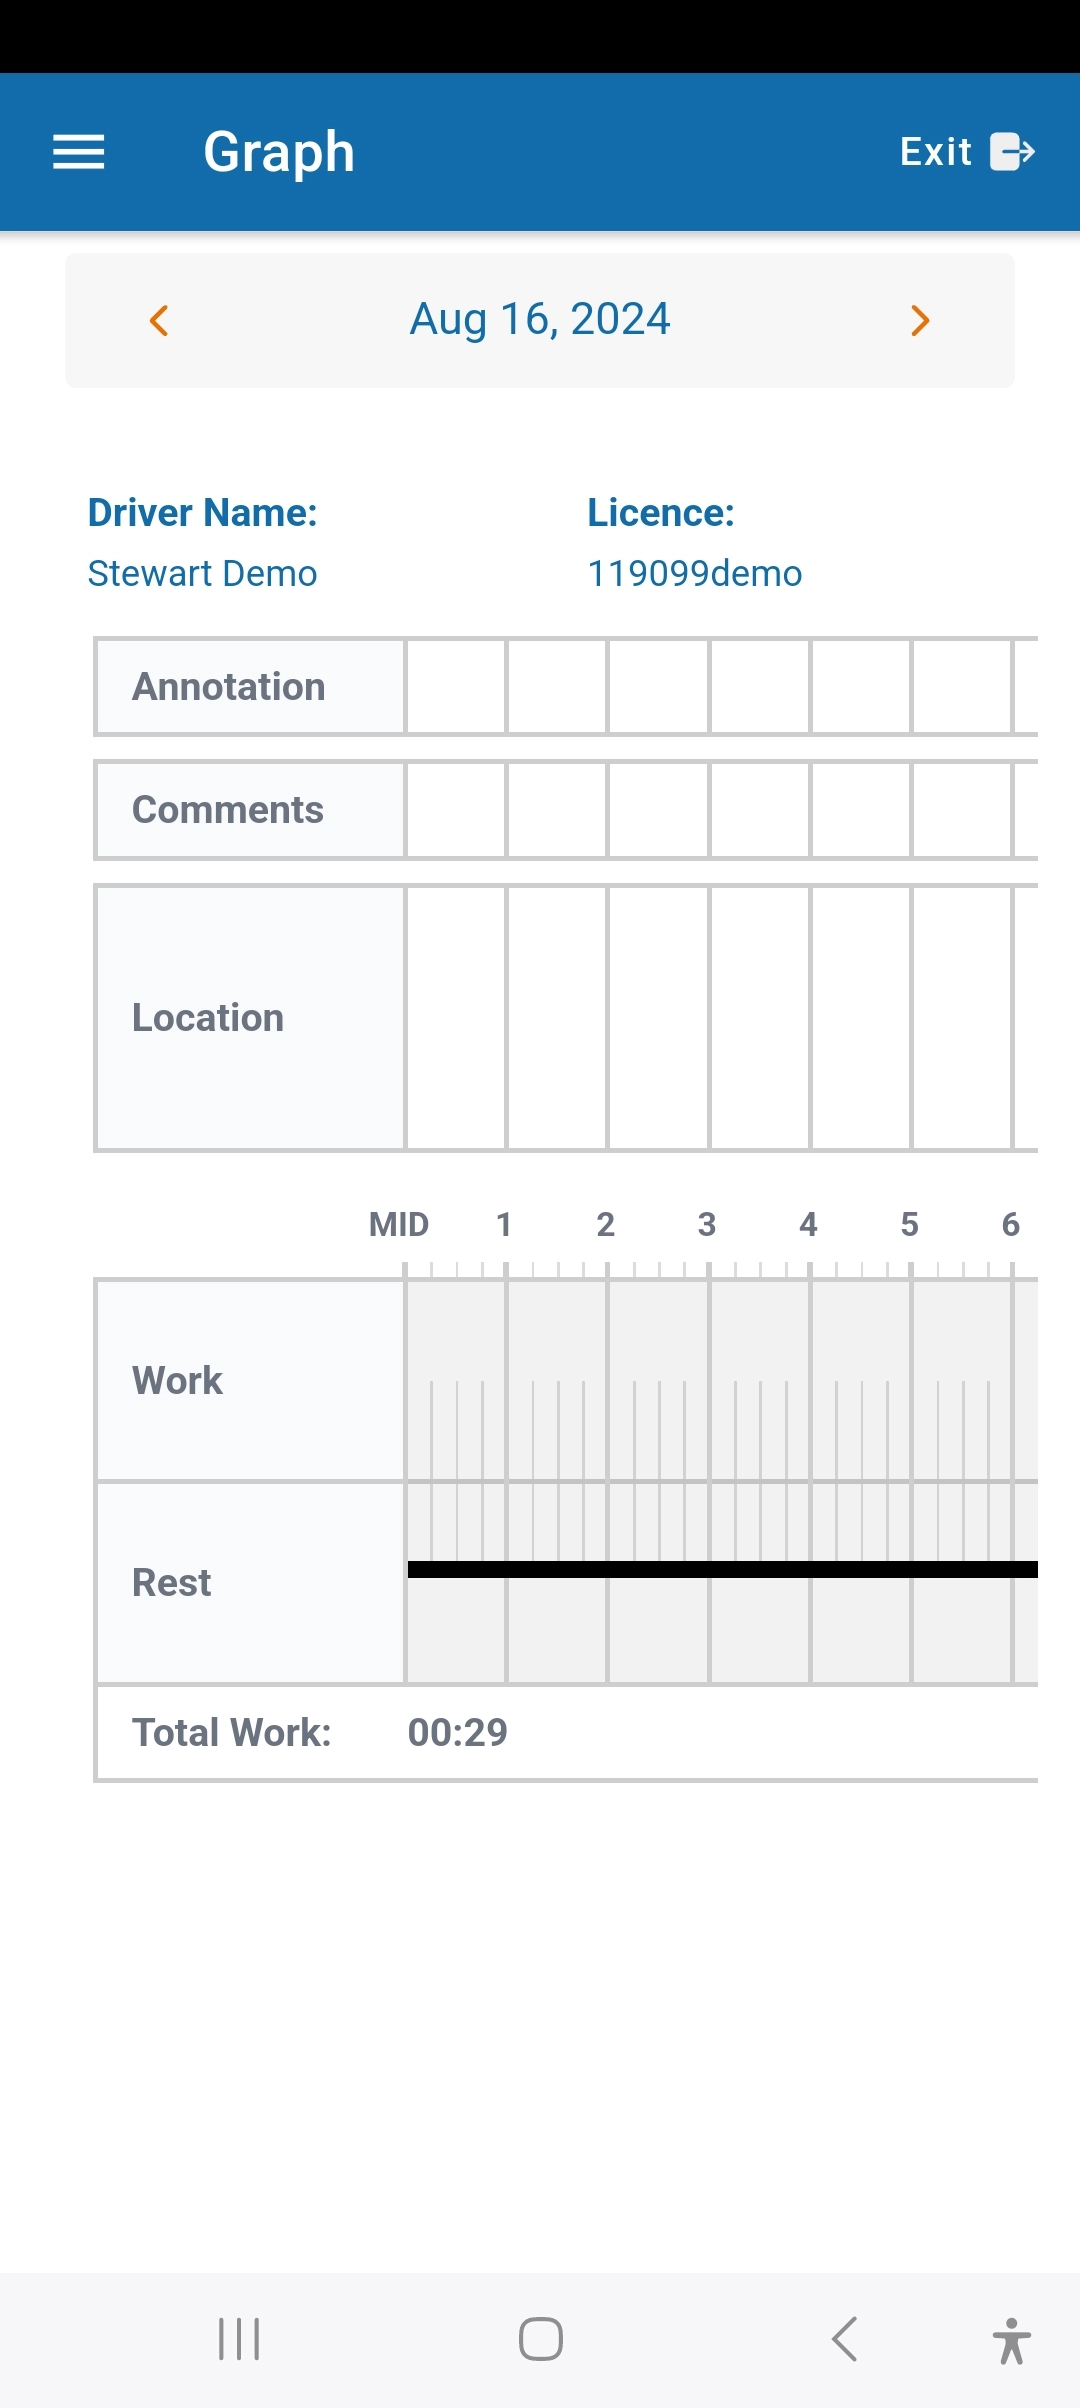Open the accessibility shortcut icon

[x=1011, y=2340]
